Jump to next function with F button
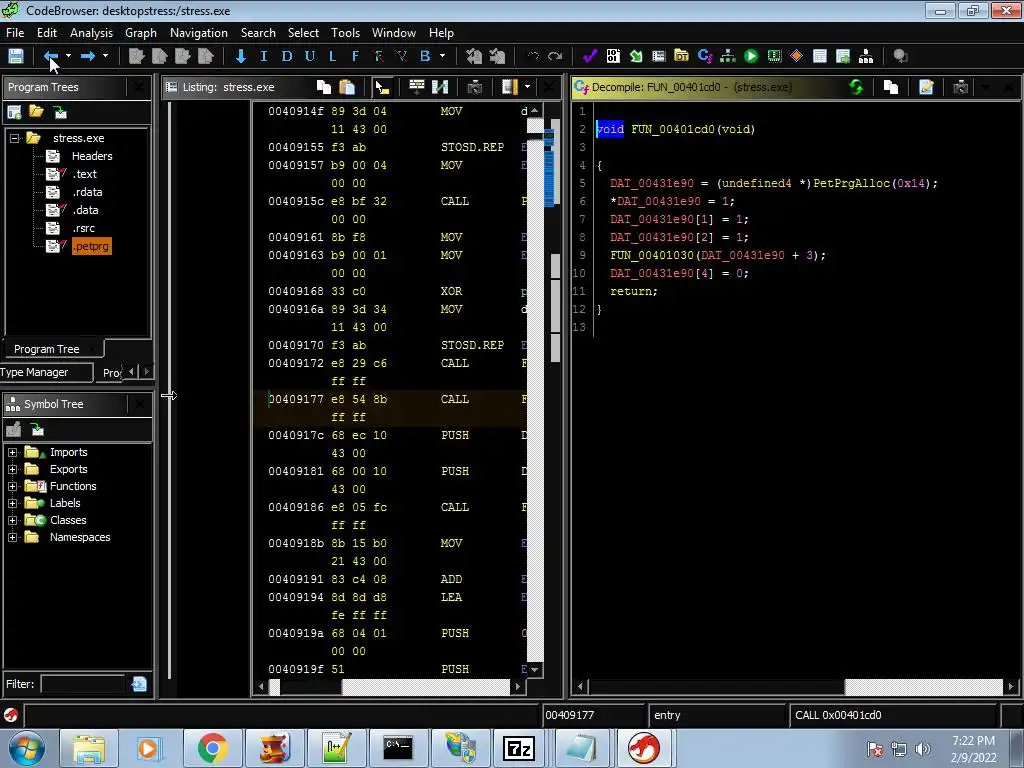The height and width of the screenshot is (768, 1024). [x=355, y=56]
